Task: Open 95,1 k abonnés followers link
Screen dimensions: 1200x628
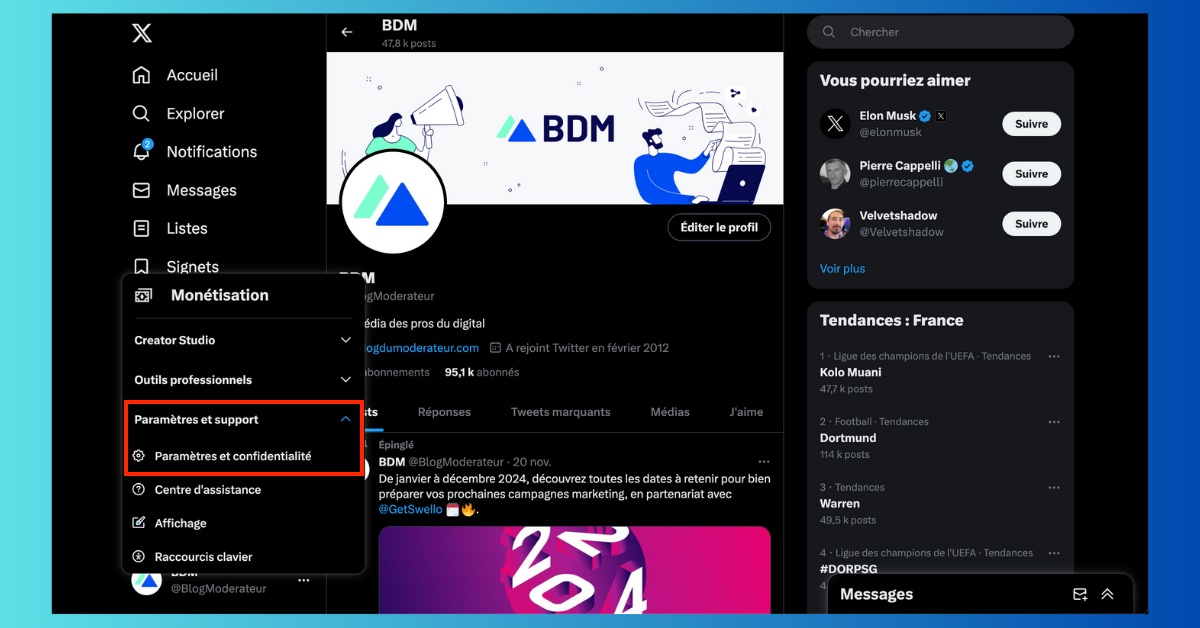Action: [x=482, y=372]
